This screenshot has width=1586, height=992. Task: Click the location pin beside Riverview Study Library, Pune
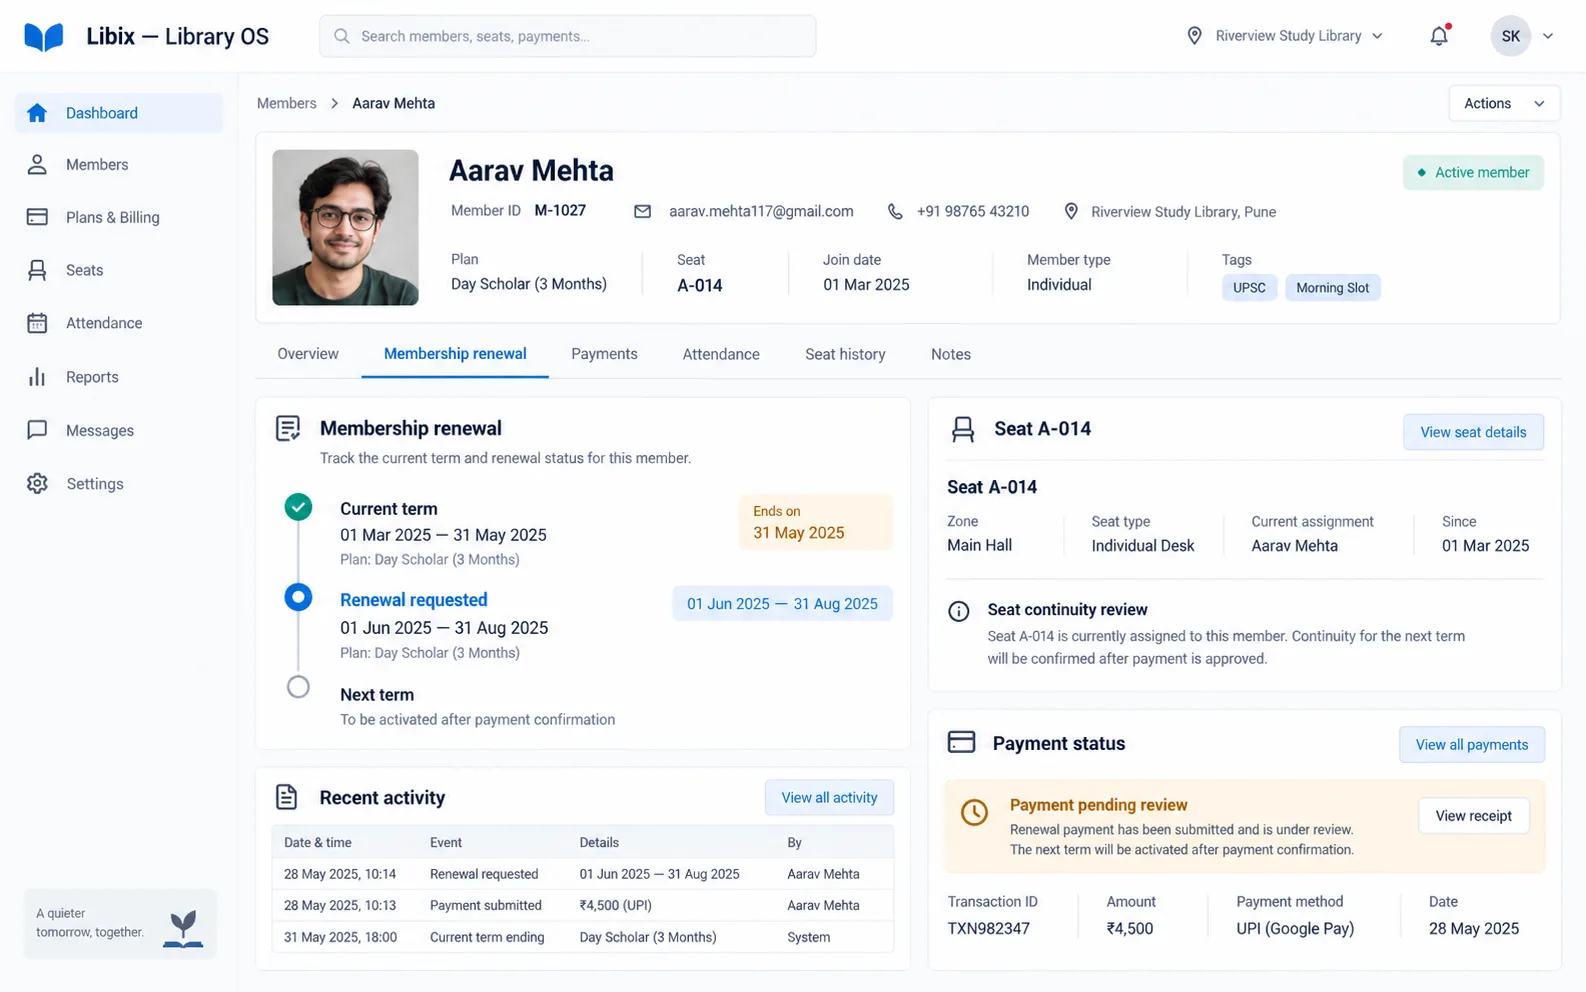[1071, 212]
